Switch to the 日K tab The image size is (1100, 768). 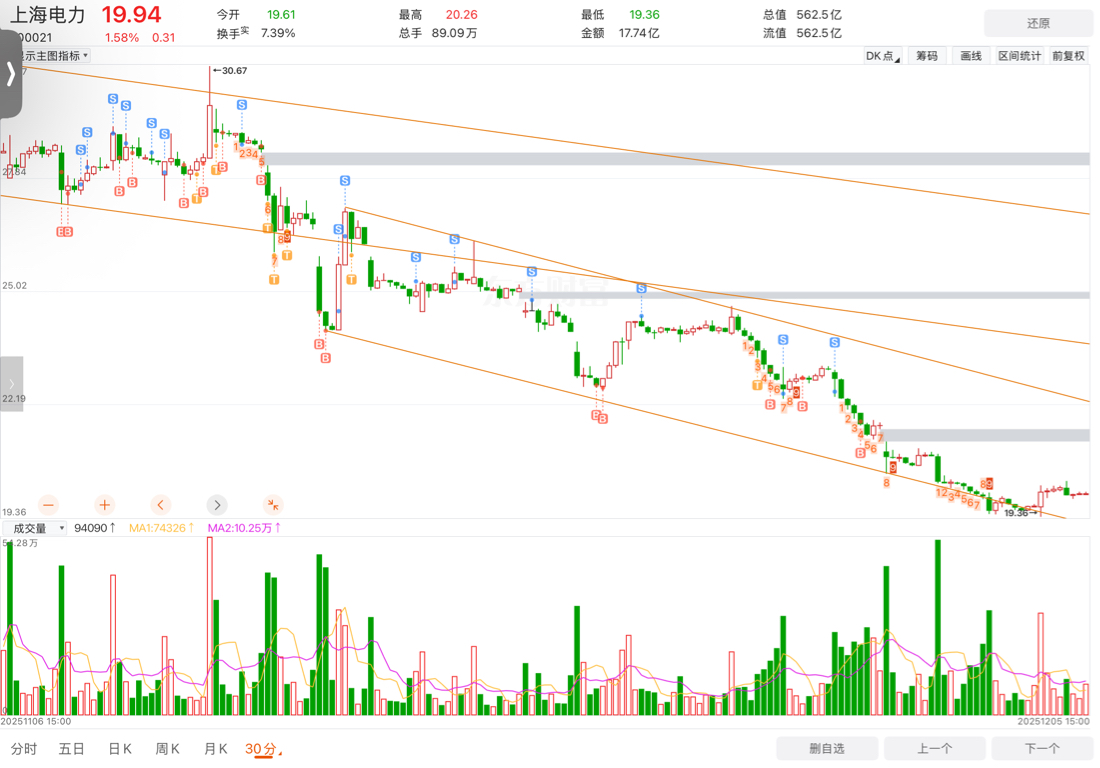coord(120,749)
